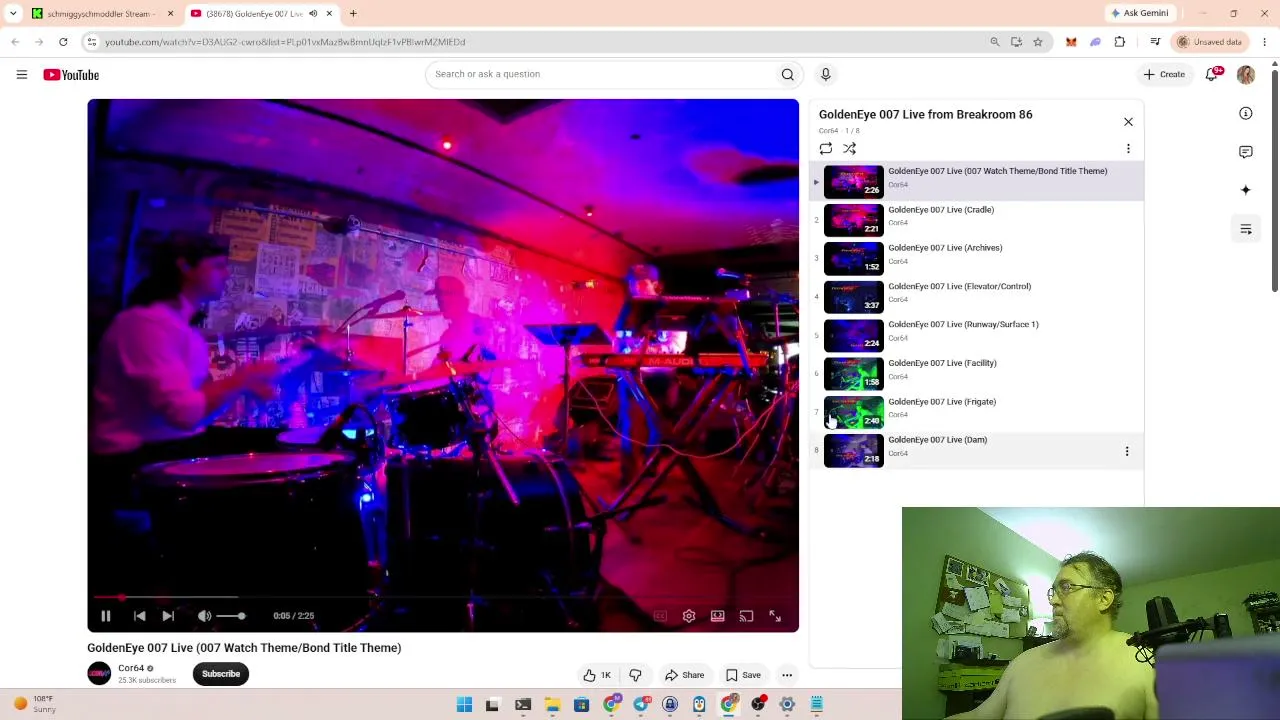Open the MetaMask fox extension
Image resolution: width=1280 pixels, height=720 pixels.
1071,42
